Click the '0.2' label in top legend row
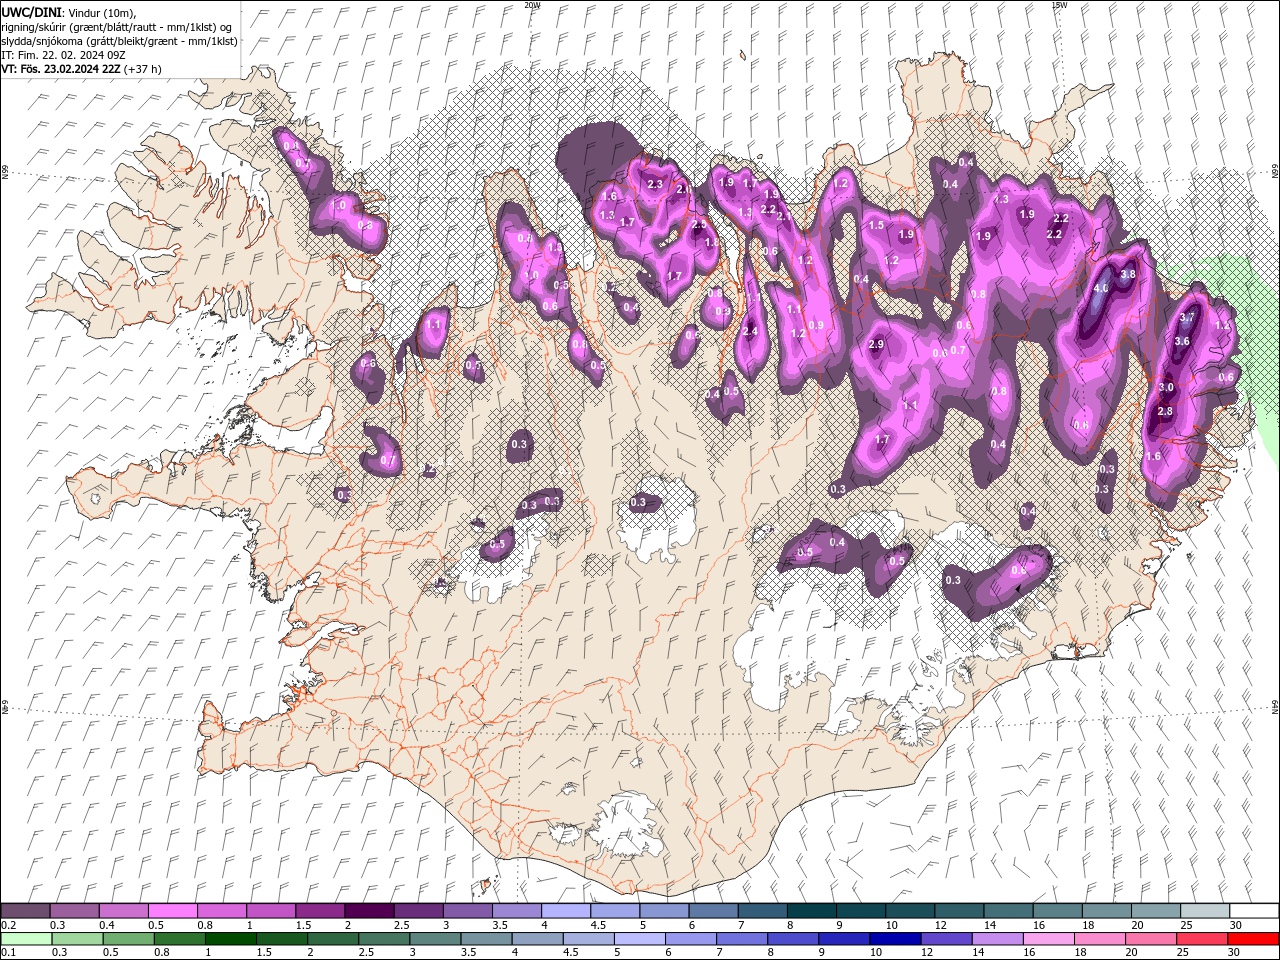The width and height of the screenshot is (1280, 960). click(x=8, y=925)
